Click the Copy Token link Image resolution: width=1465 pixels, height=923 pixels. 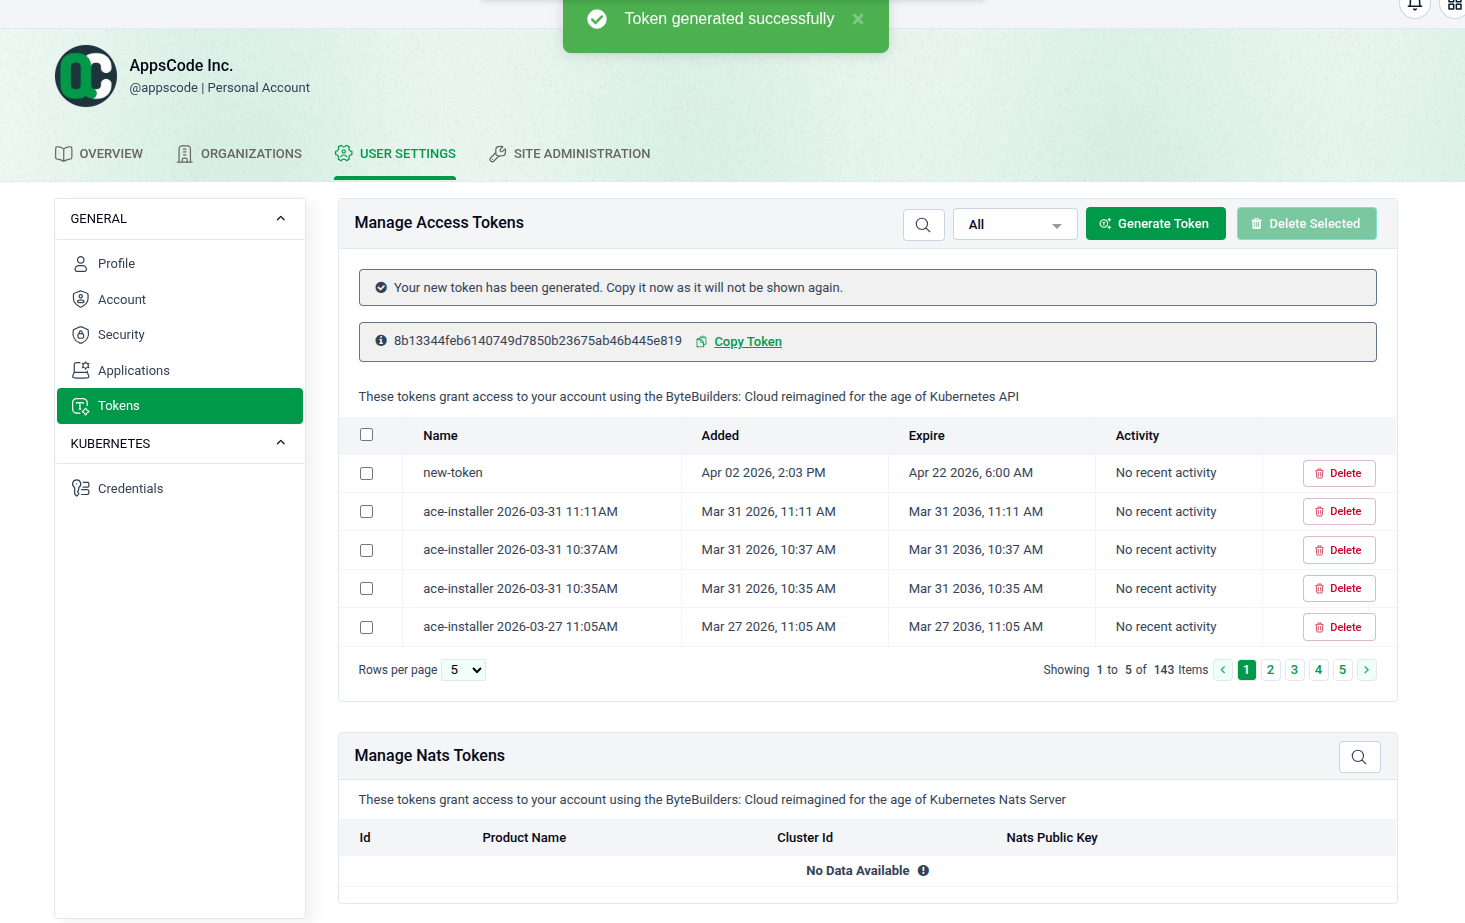click(747, 341)
